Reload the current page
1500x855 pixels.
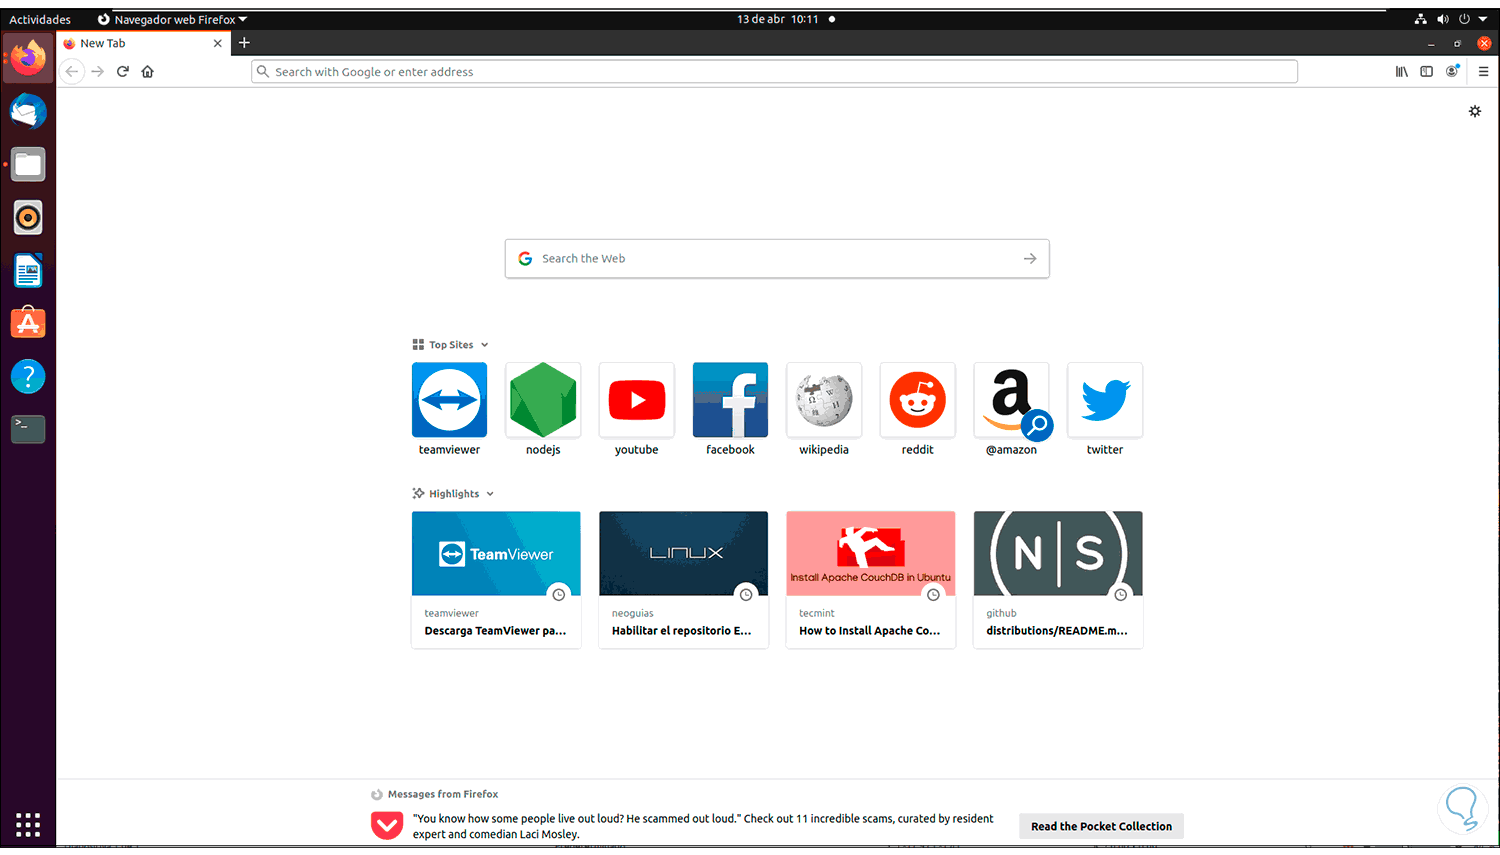[x=122, y=71]
